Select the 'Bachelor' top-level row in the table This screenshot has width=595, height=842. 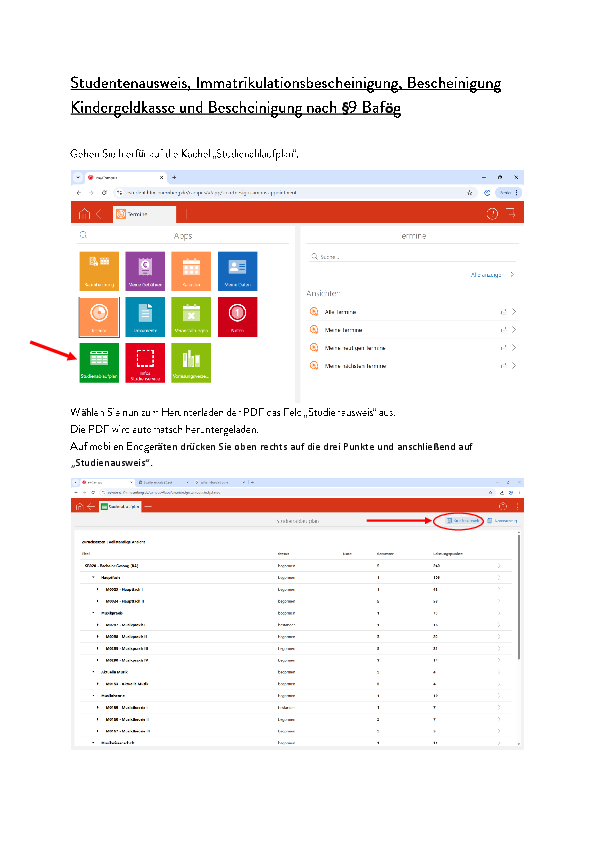click(296, 565)
